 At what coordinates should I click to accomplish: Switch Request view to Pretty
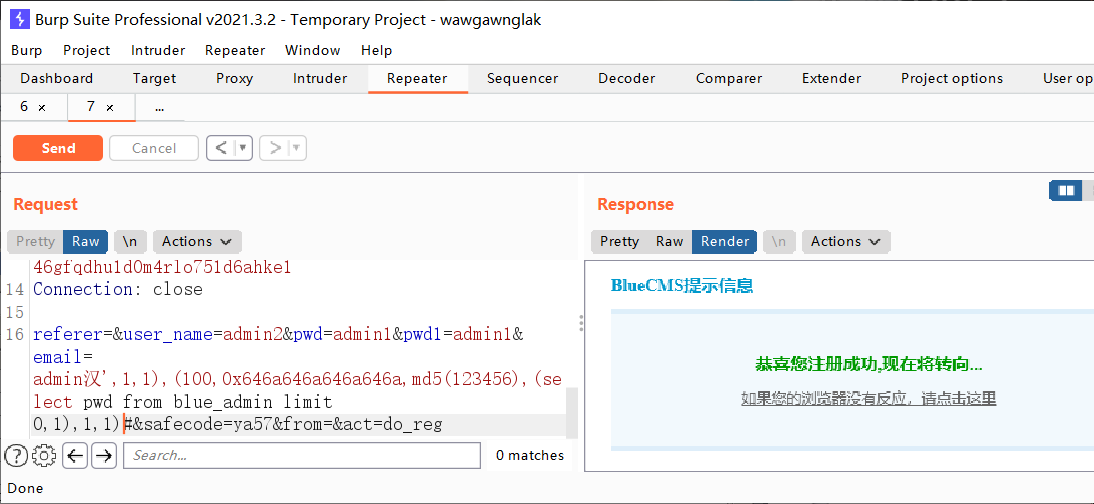click(36, 242)
